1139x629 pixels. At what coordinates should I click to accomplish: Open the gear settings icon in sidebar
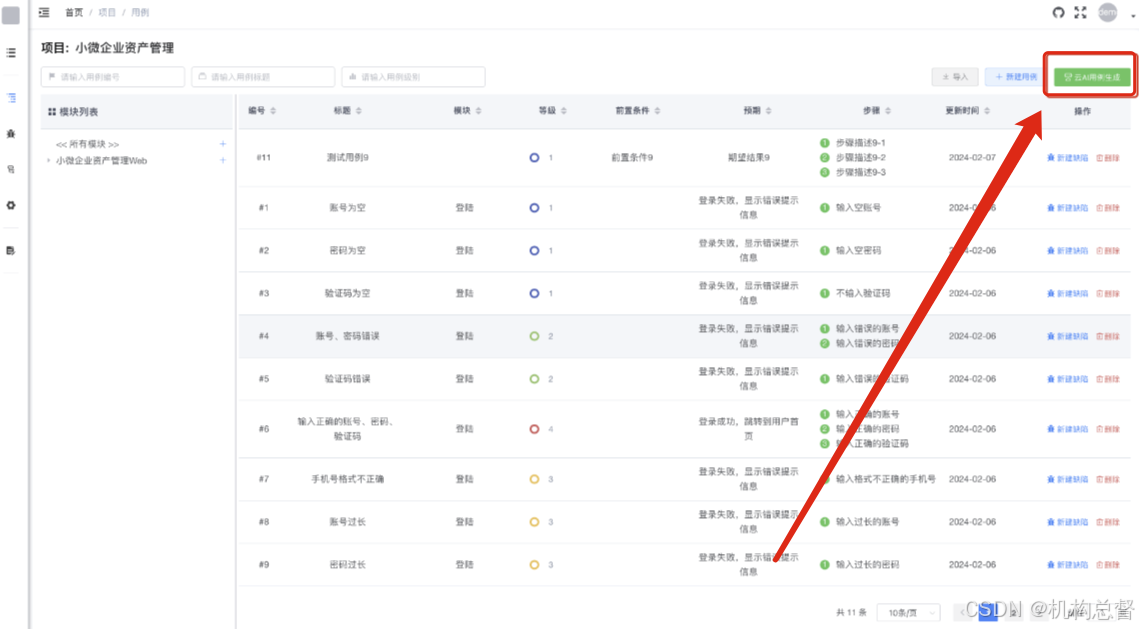(11, 206)
